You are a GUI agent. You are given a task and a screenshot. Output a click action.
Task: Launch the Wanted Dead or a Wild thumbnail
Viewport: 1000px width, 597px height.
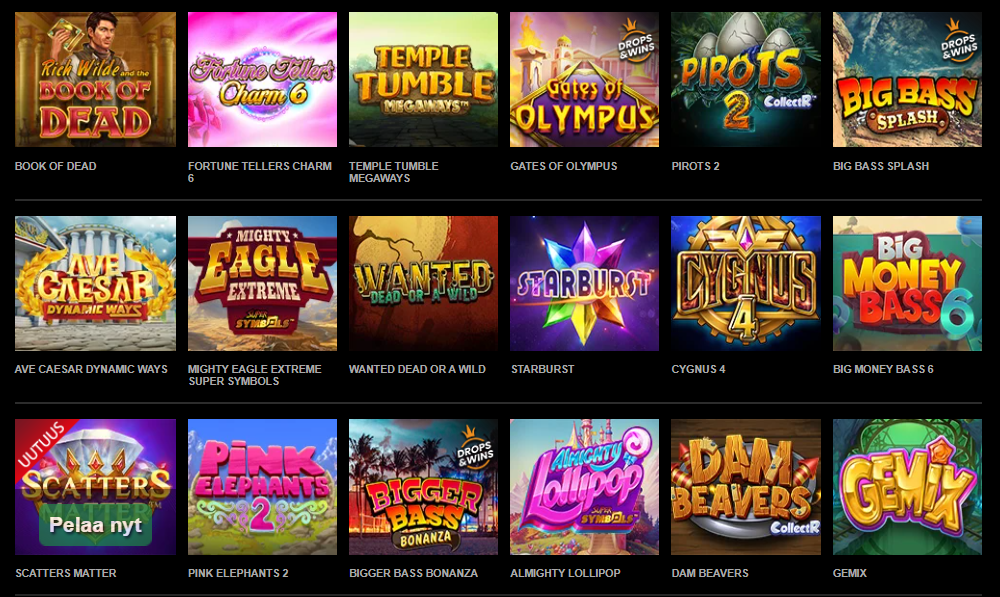(423, 283)
